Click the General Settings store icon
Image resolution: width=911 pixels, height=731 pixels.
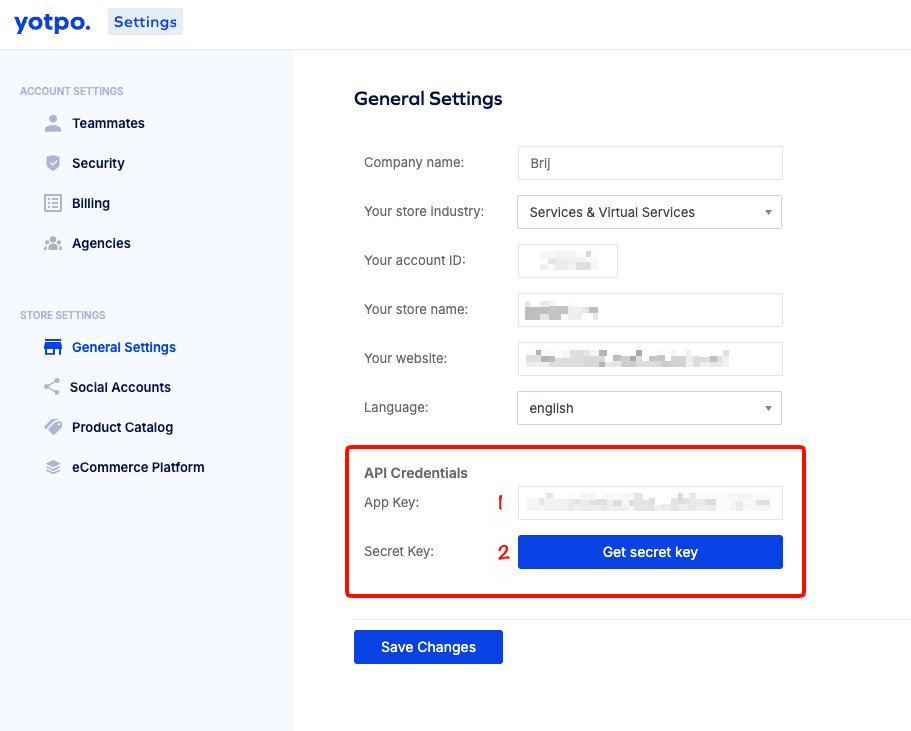click(53, 347)
